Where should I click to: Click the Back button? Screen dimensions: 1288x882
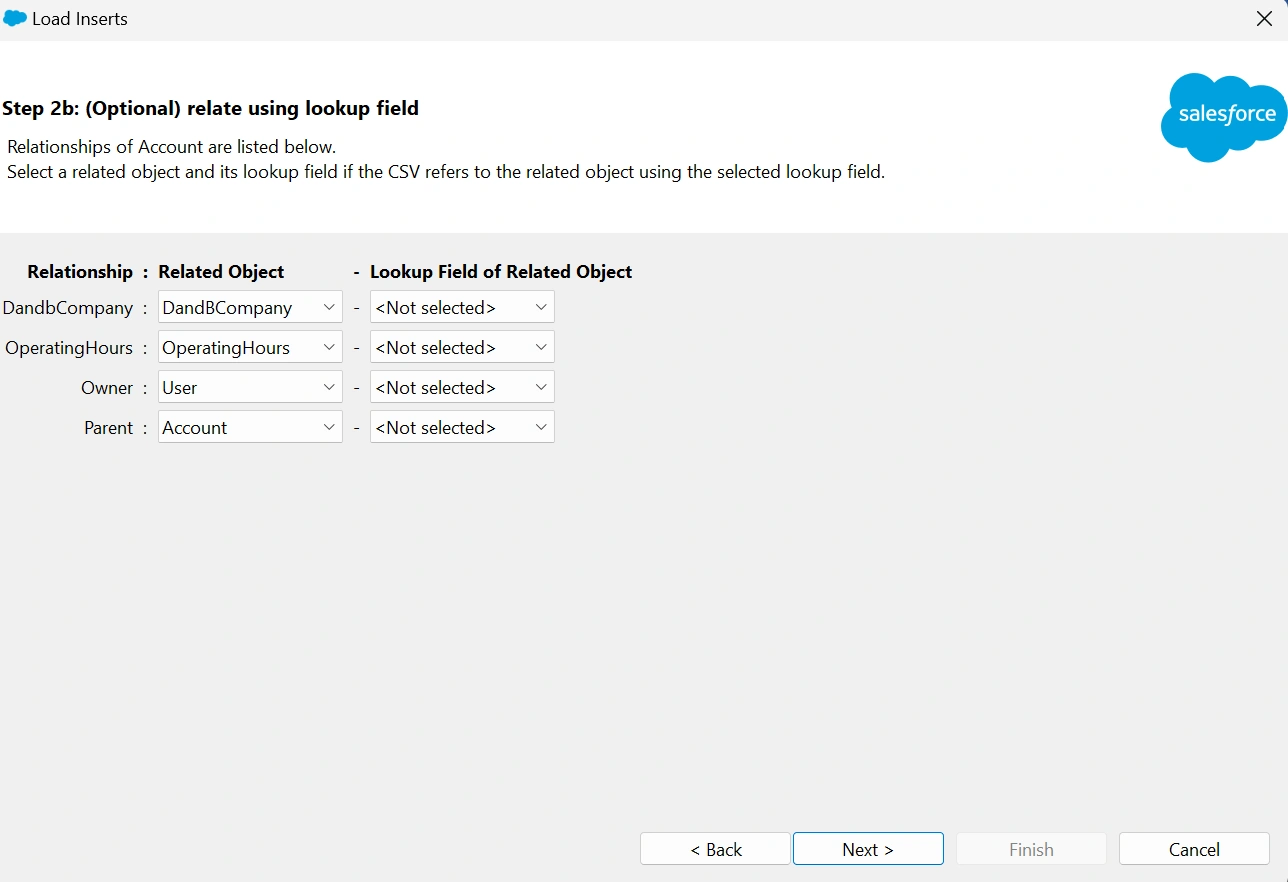[714, 848]
